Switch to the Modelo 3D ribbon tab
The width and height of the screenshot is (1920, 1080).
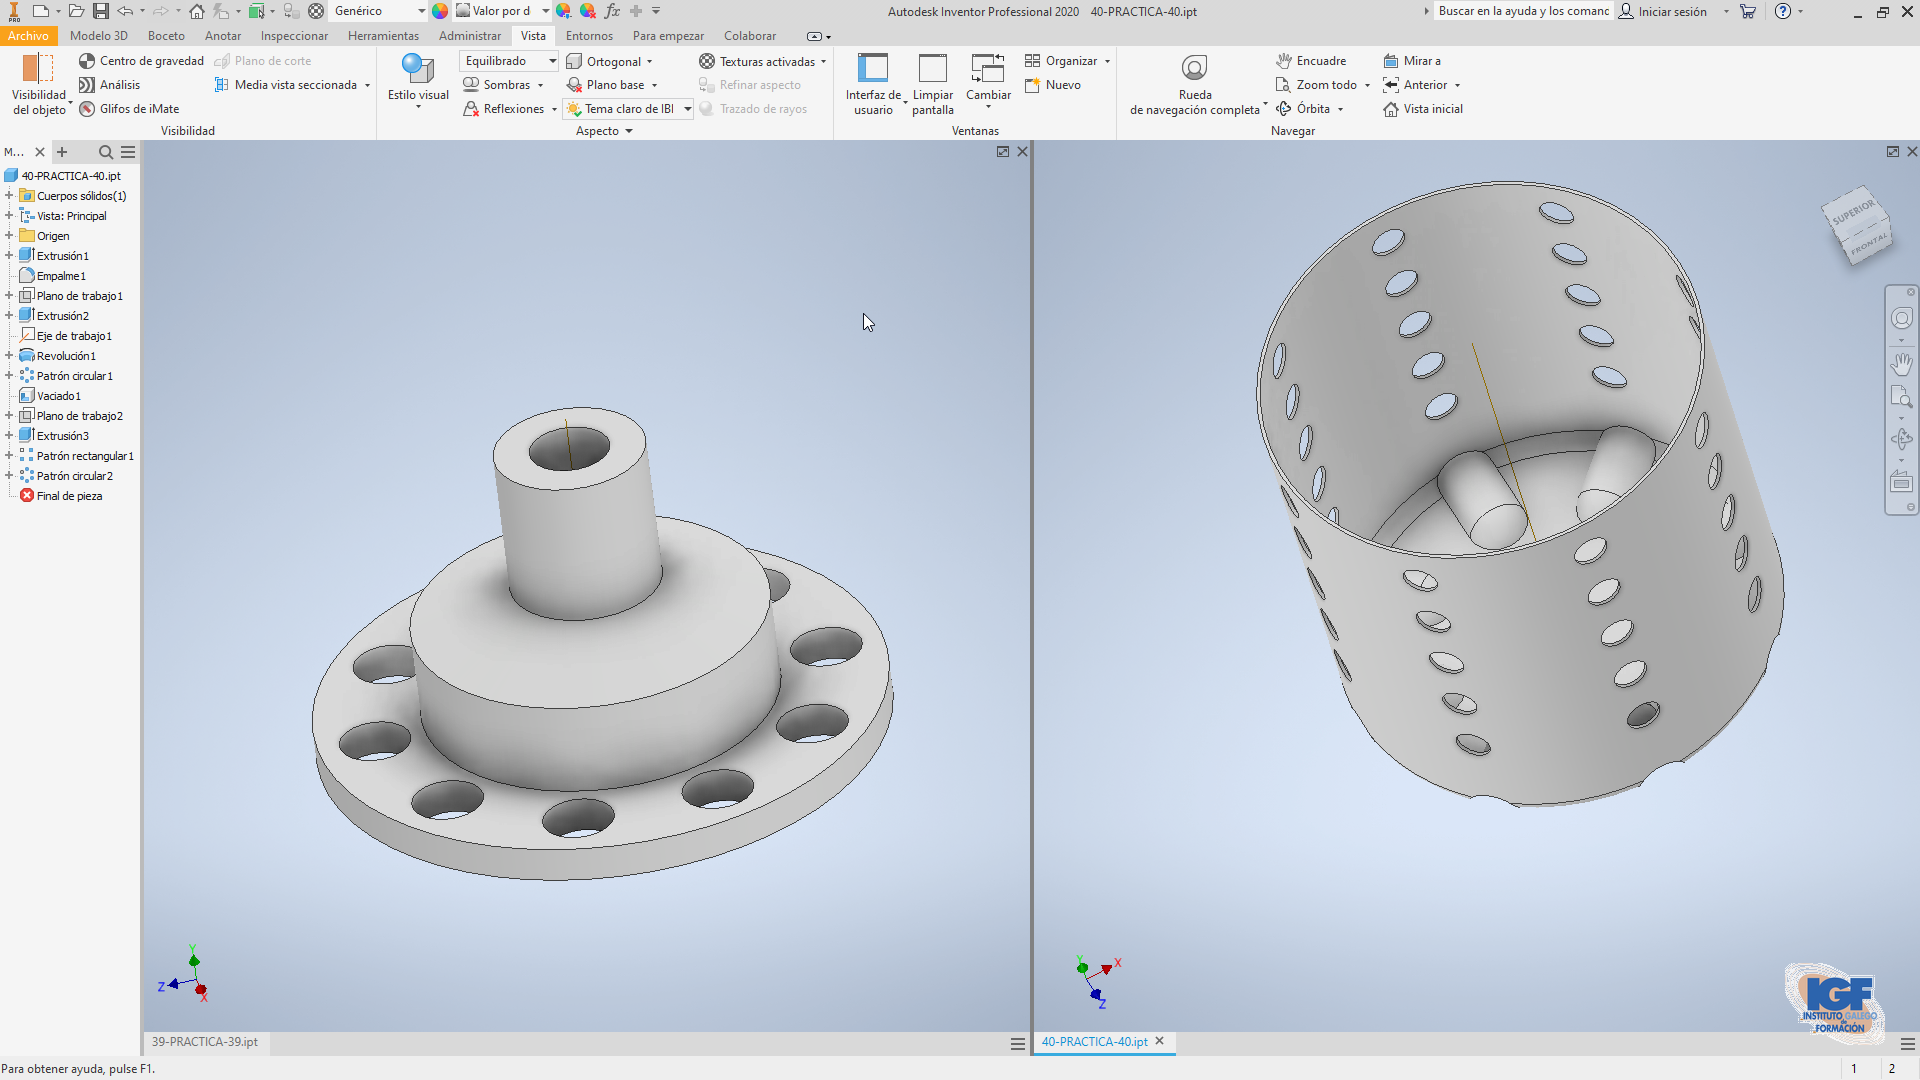(x=99, y=36)
